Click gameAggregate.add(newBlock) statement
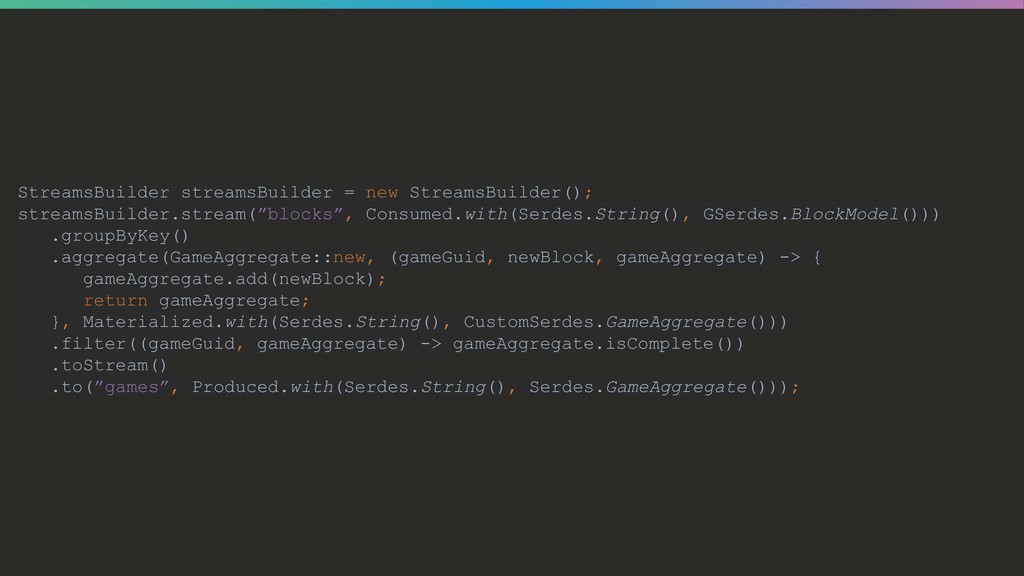The height and width of the screenshot is (576, 1024). [x=234, y=280]
